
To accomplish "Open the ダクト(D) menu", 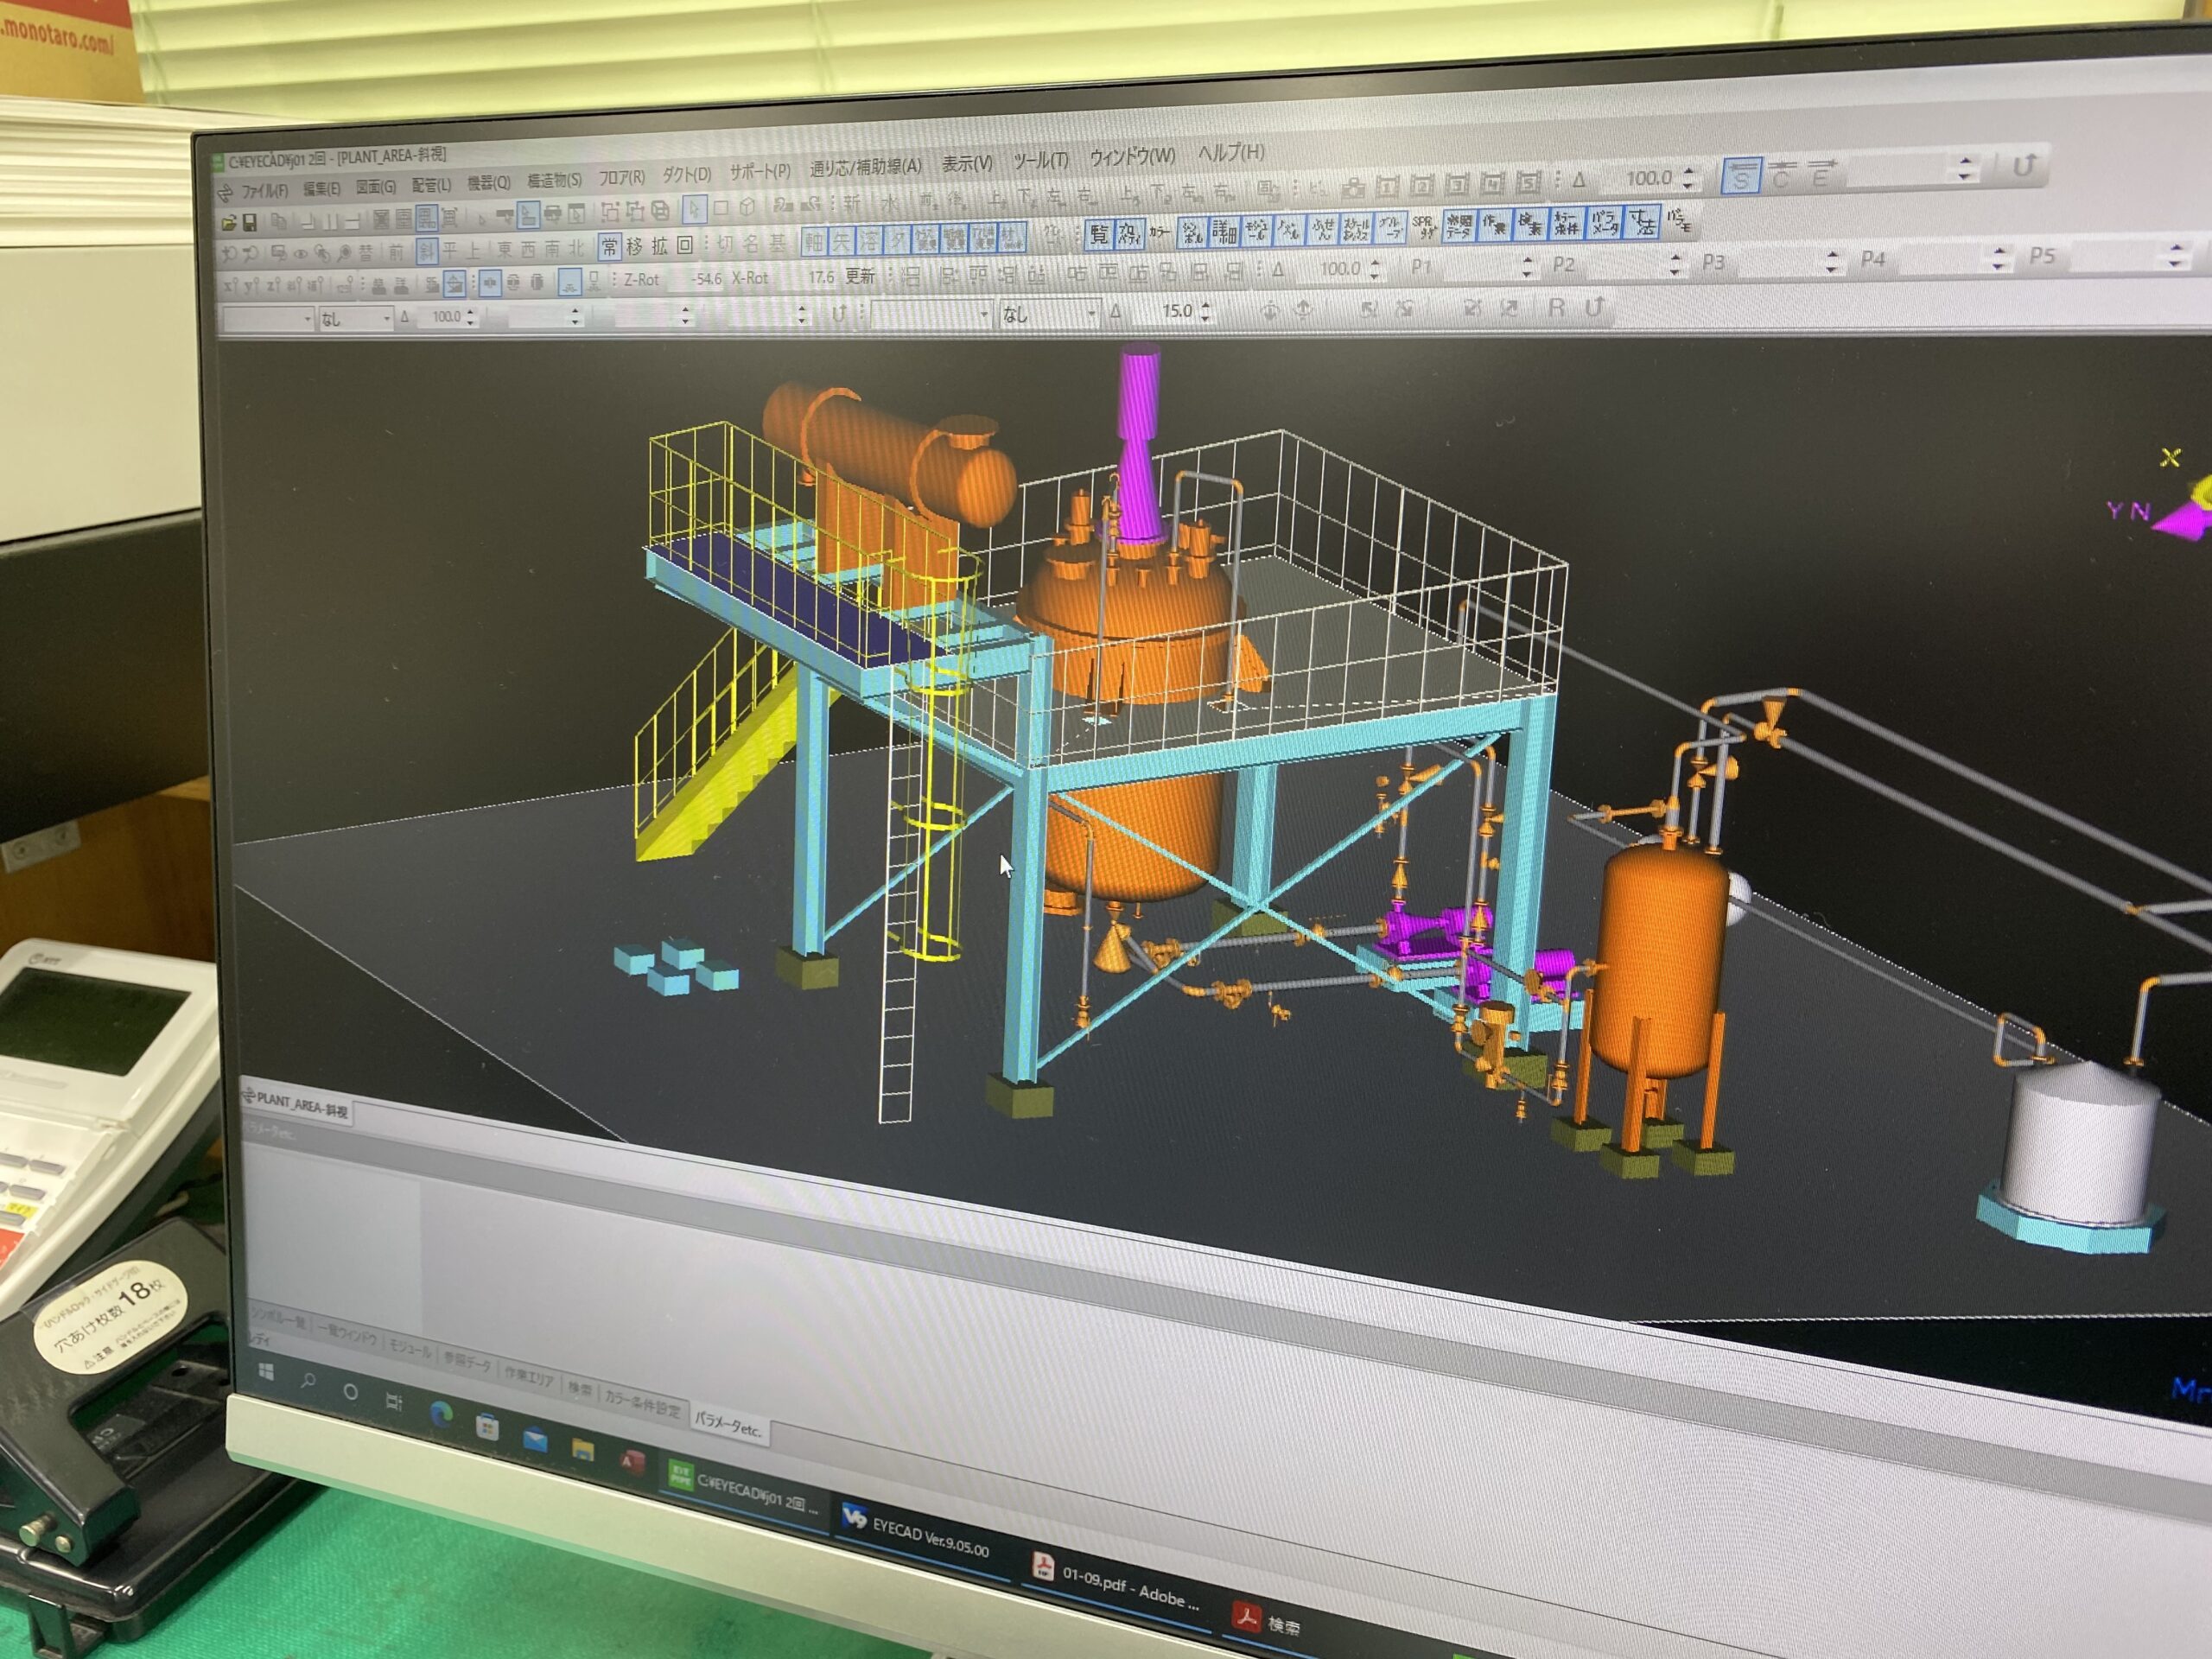I will coord(686,175).
